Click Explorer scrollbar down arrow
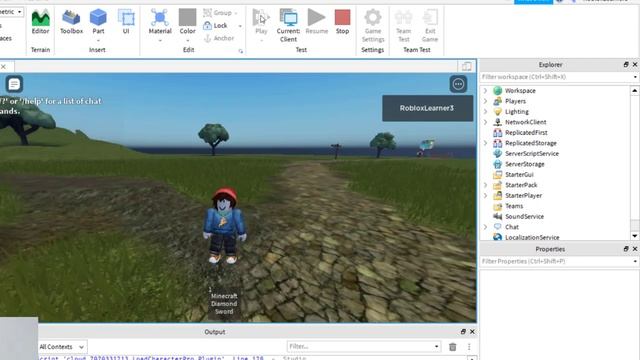 (635, 236)
